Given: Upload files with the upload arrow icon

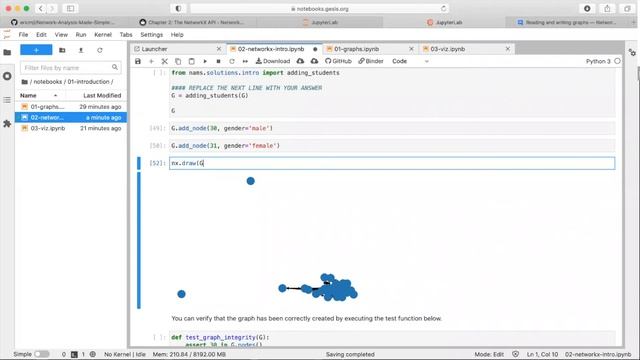Looking at the screenshot, I should click(x=81, y=50).
